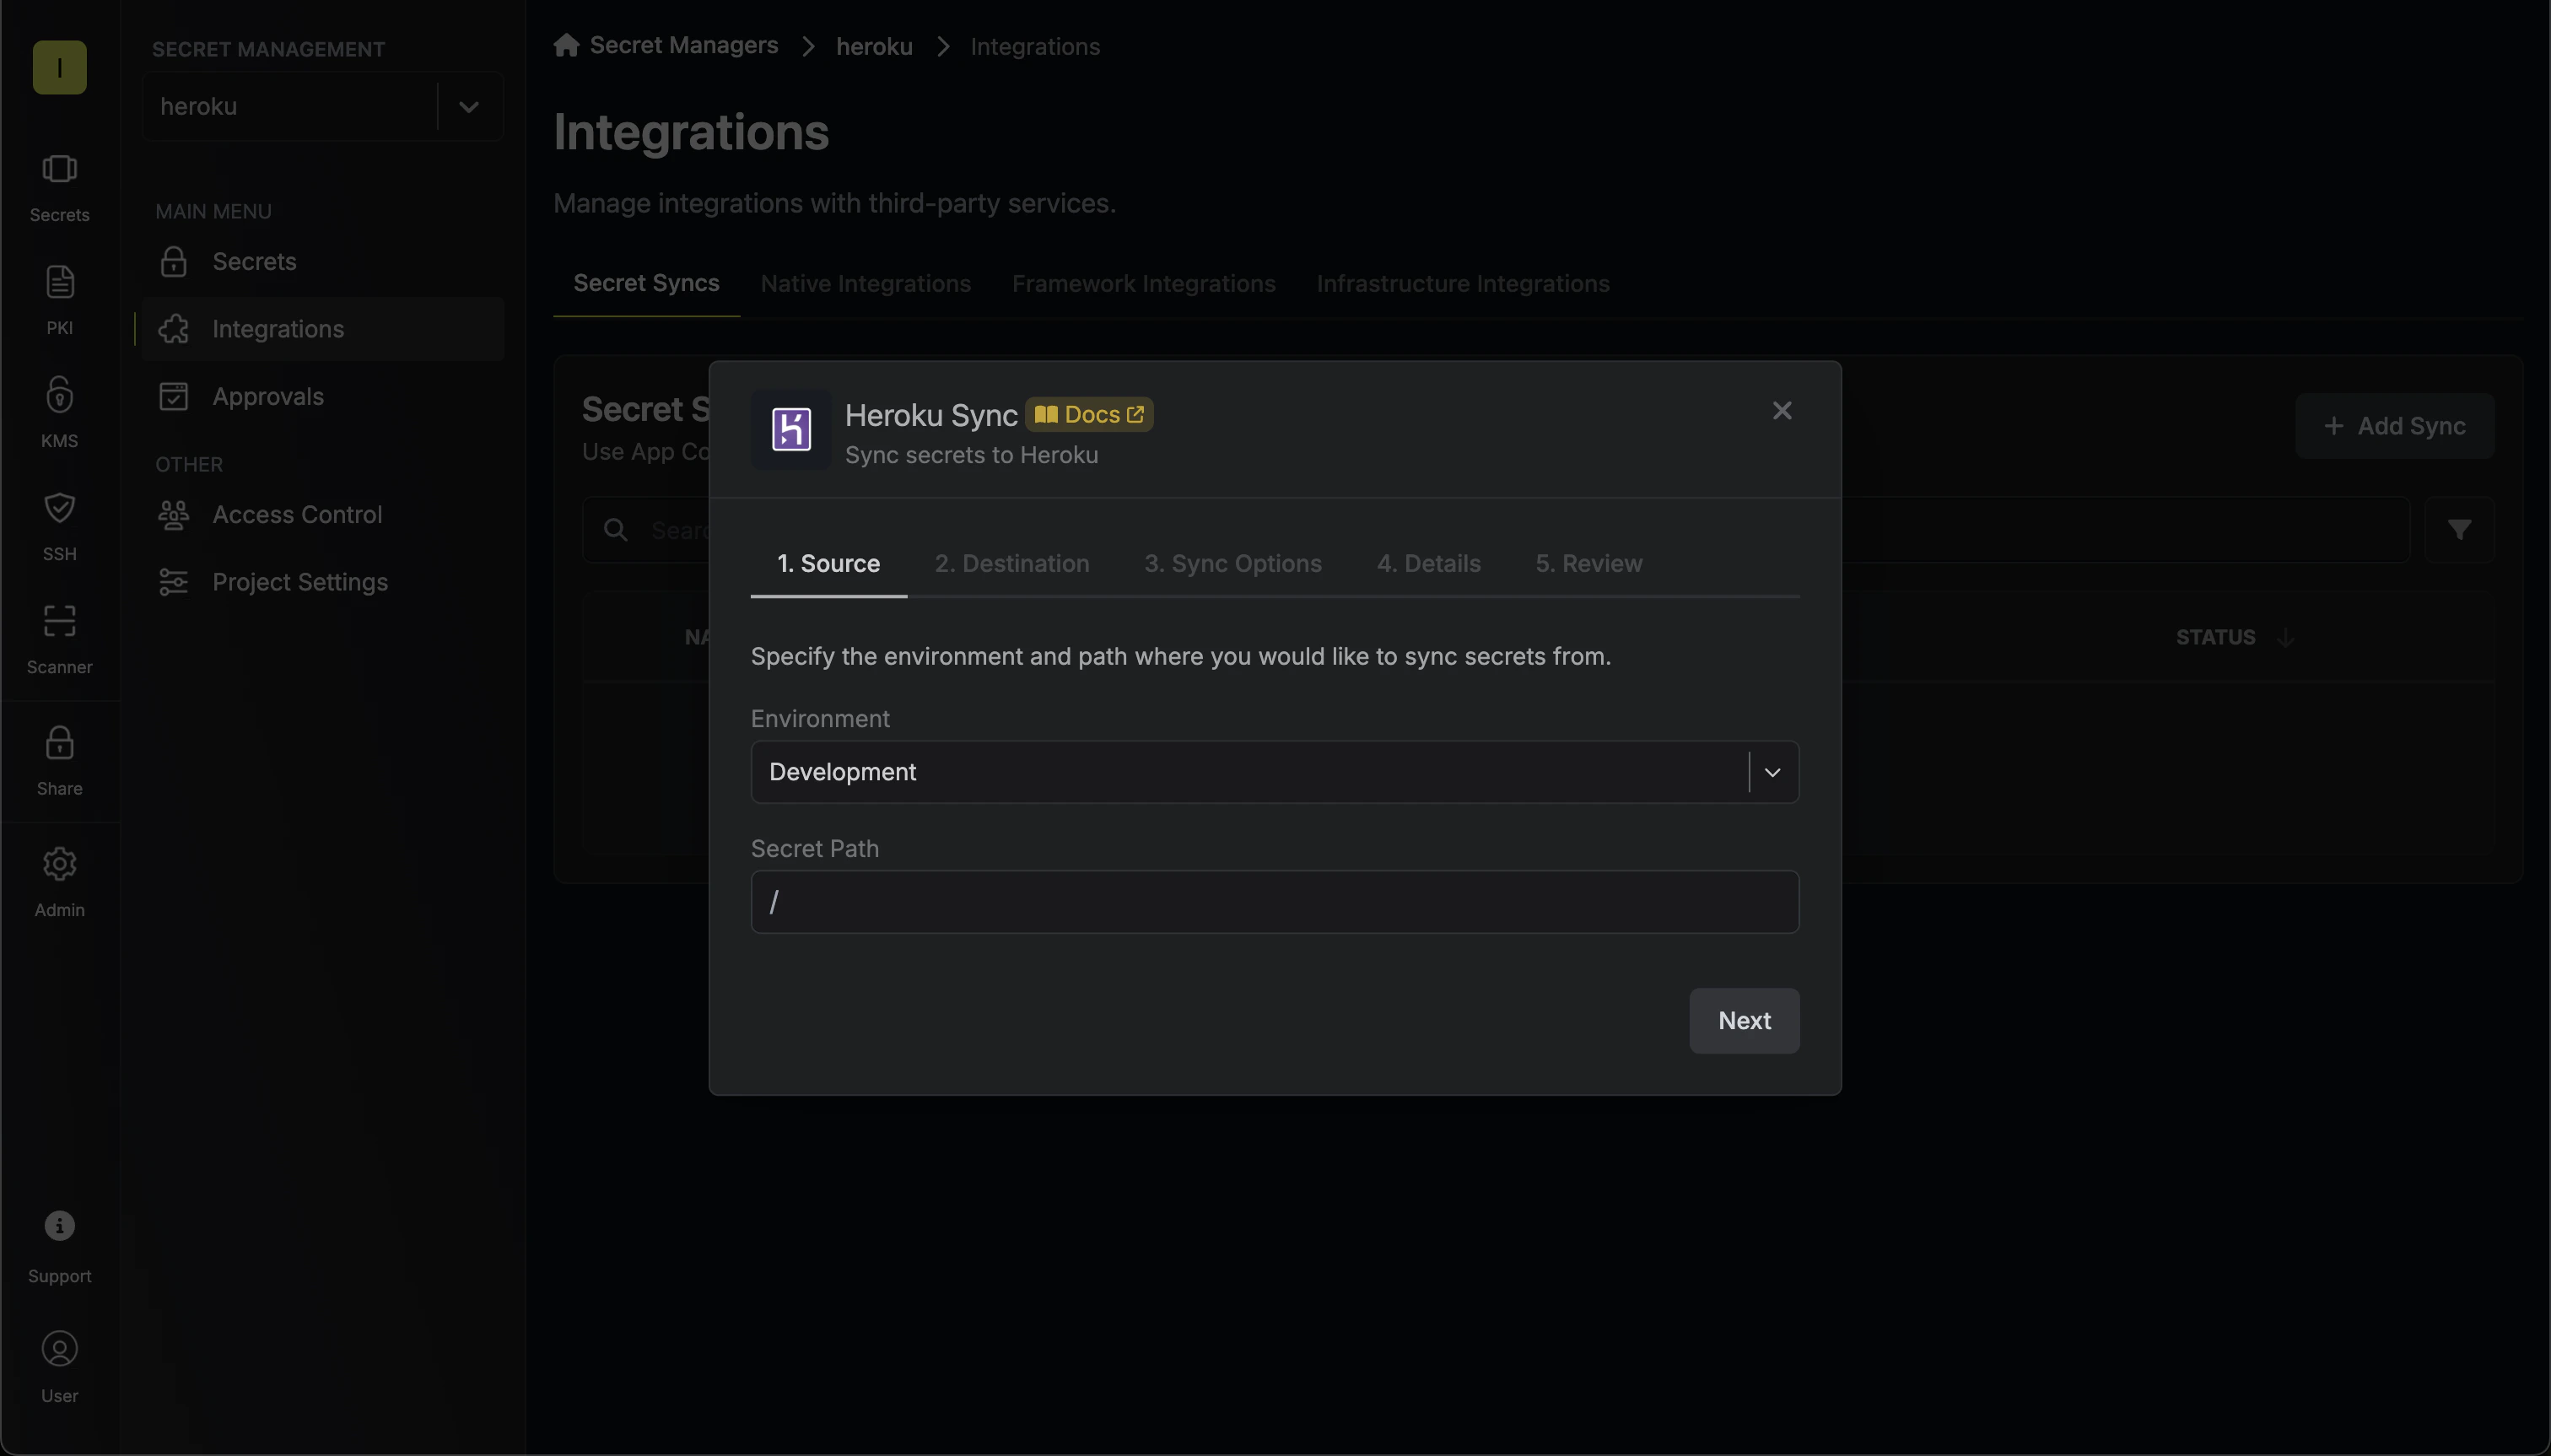The width and height of the screenshot is (2551, 1456).
Task: Focus the Secret Path input field
Action: pos(1274,902)
